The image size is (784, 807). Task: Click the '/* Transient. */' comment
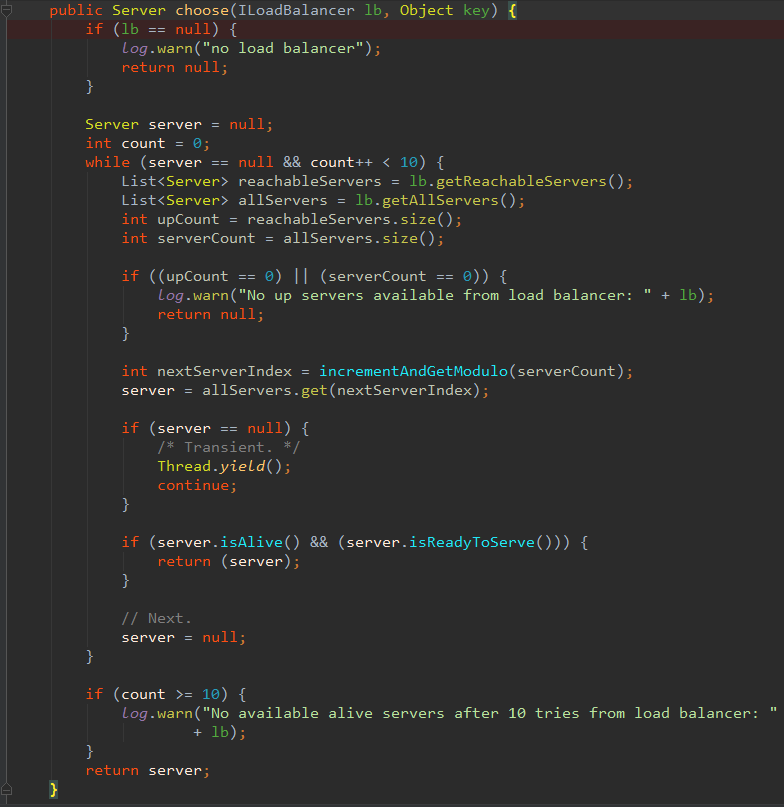pyautogui.click(x=228, y=447)
